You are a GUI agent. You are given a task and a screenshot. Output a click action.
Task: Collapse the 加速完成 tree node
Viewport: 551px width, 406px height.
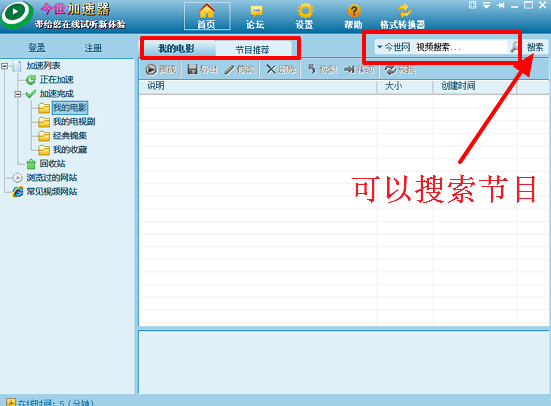(18, 94)
